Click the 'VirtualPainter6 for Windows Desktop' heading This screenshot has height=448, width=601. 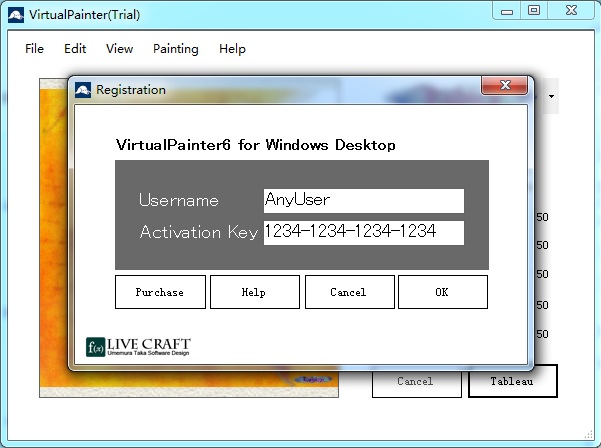coord(256,145)
